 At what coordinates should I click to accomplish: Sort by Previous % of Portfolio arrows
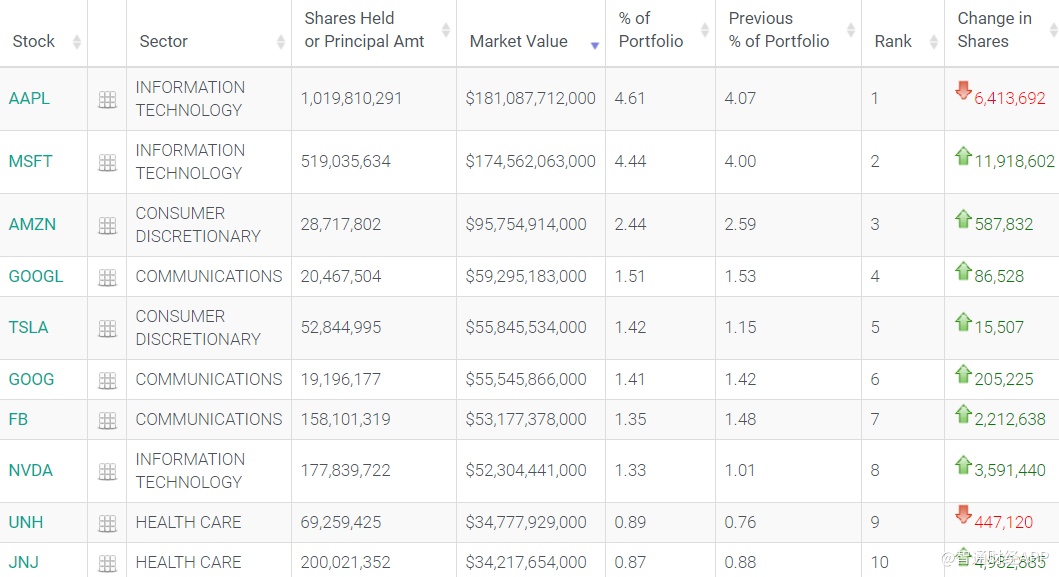851,29
